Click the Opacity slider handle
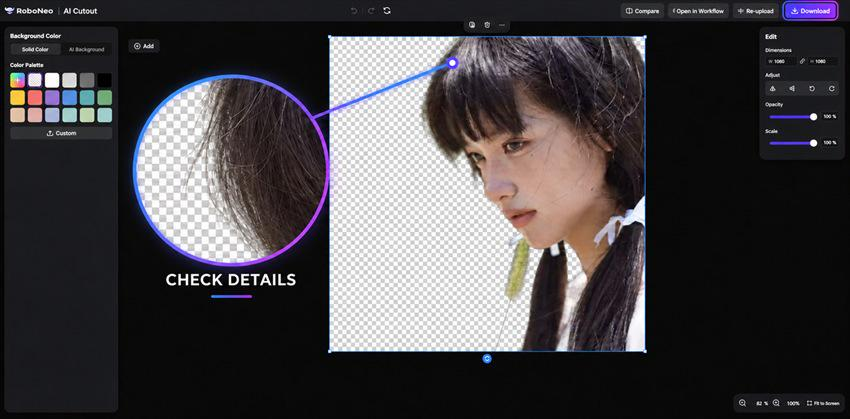 tap(813, 117)
